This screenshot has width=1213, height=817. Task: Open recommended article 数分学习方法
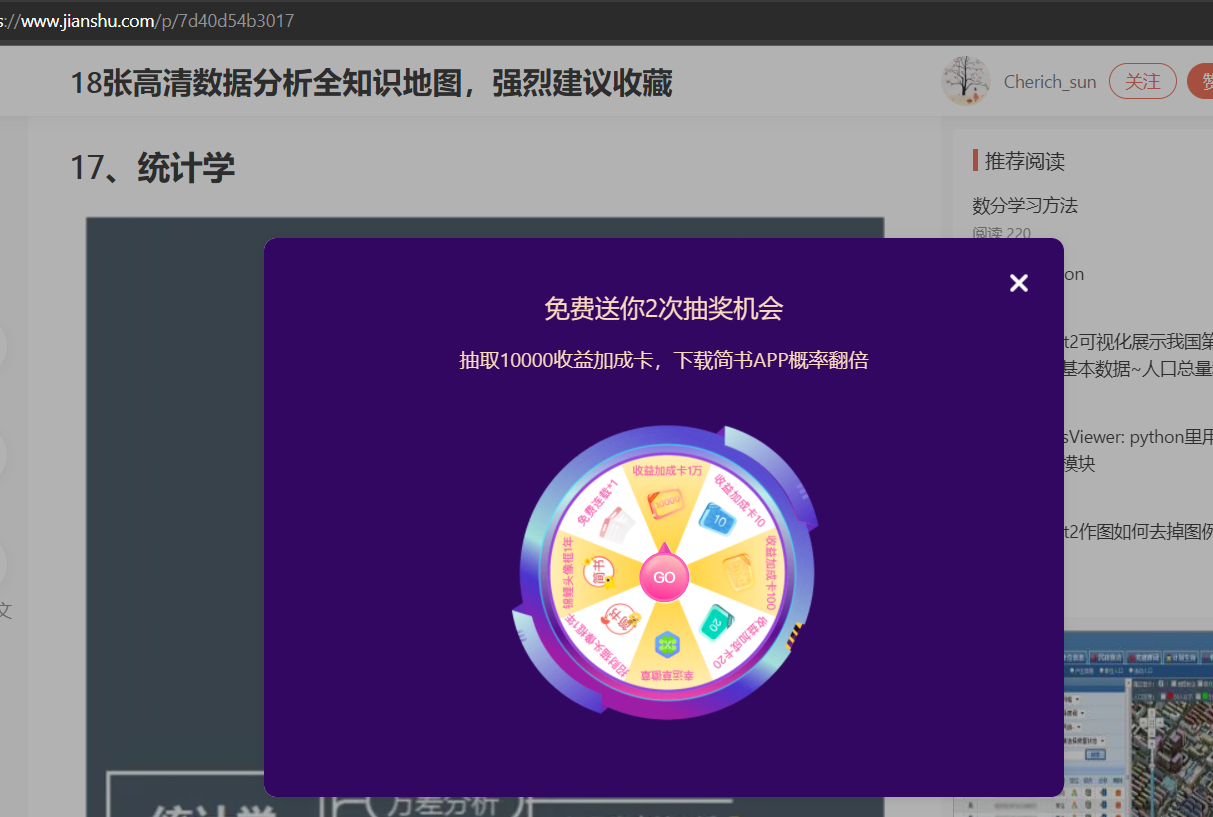[x=1025, y=206]
